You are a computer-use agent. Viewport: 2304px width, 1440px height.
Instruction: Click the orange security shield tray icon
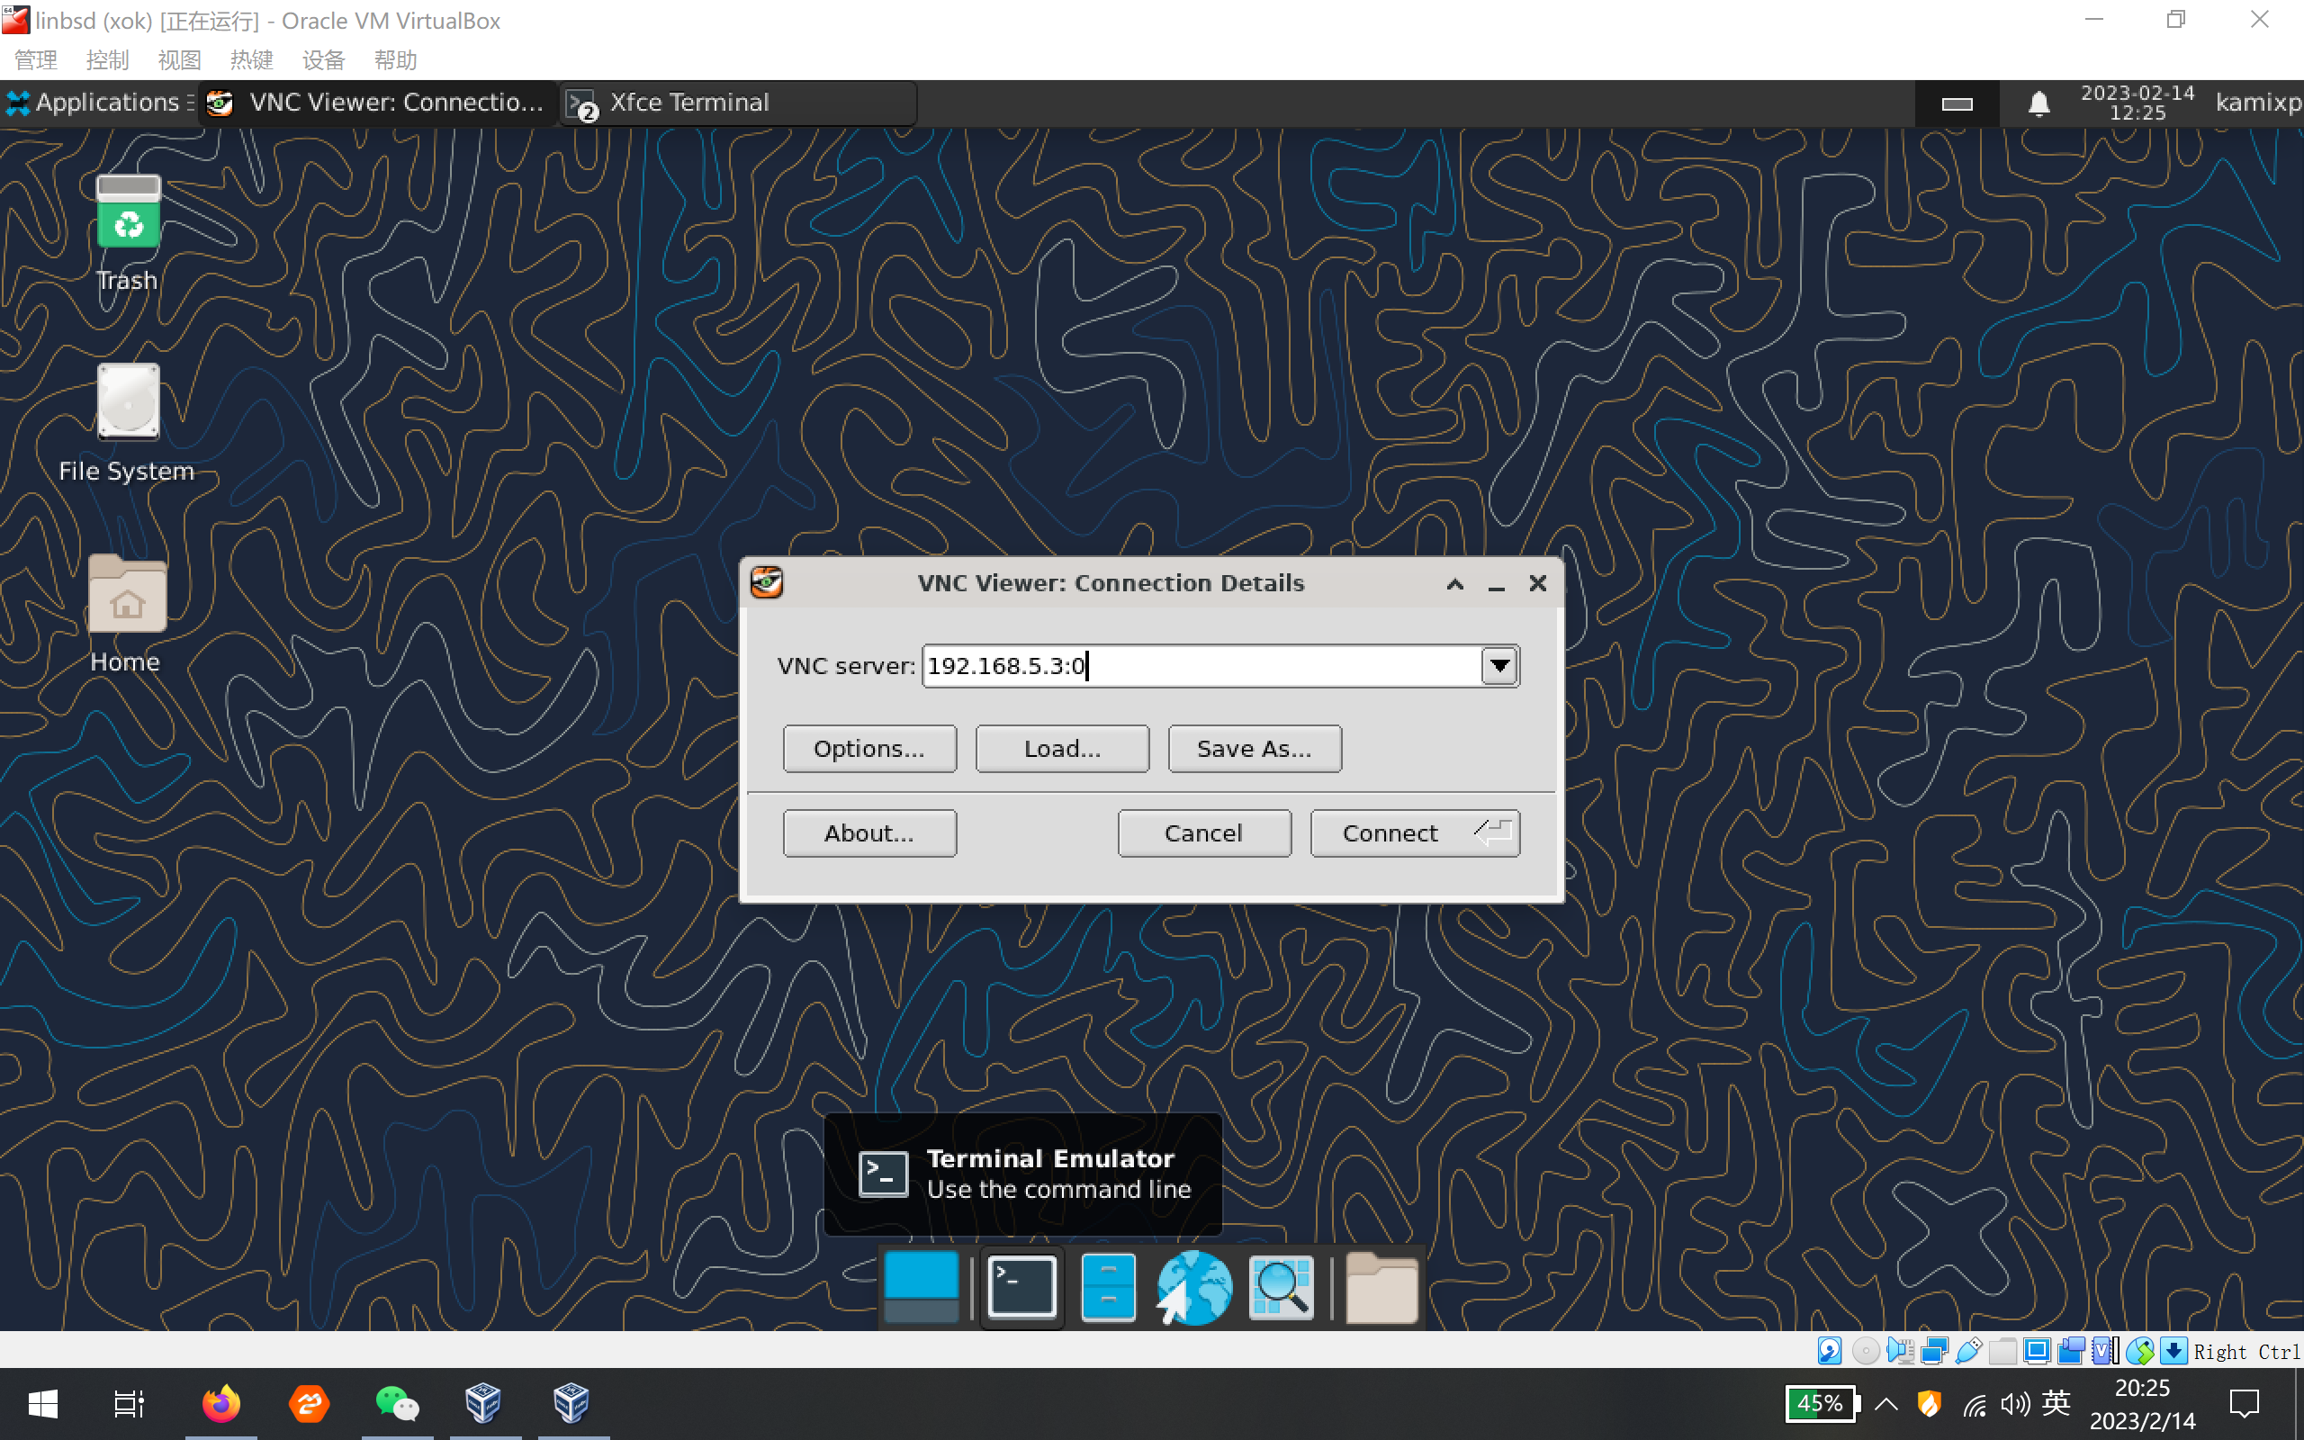point(1929,1404)
